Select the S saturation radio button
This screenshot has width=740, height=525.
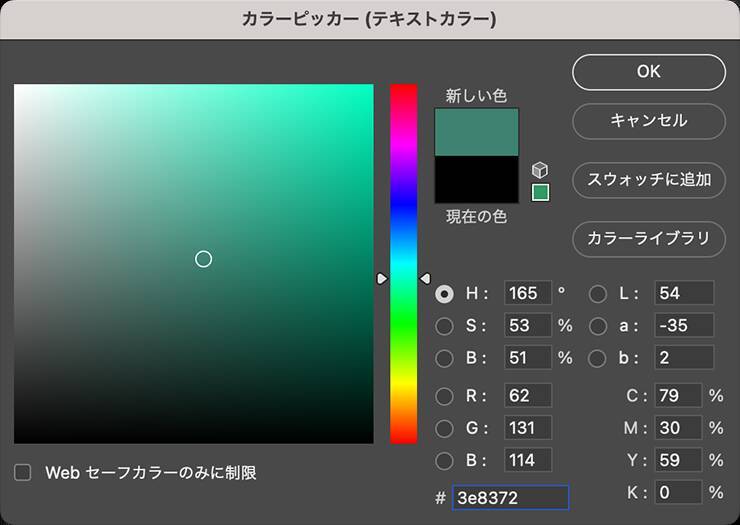click(x=445, y=326)
